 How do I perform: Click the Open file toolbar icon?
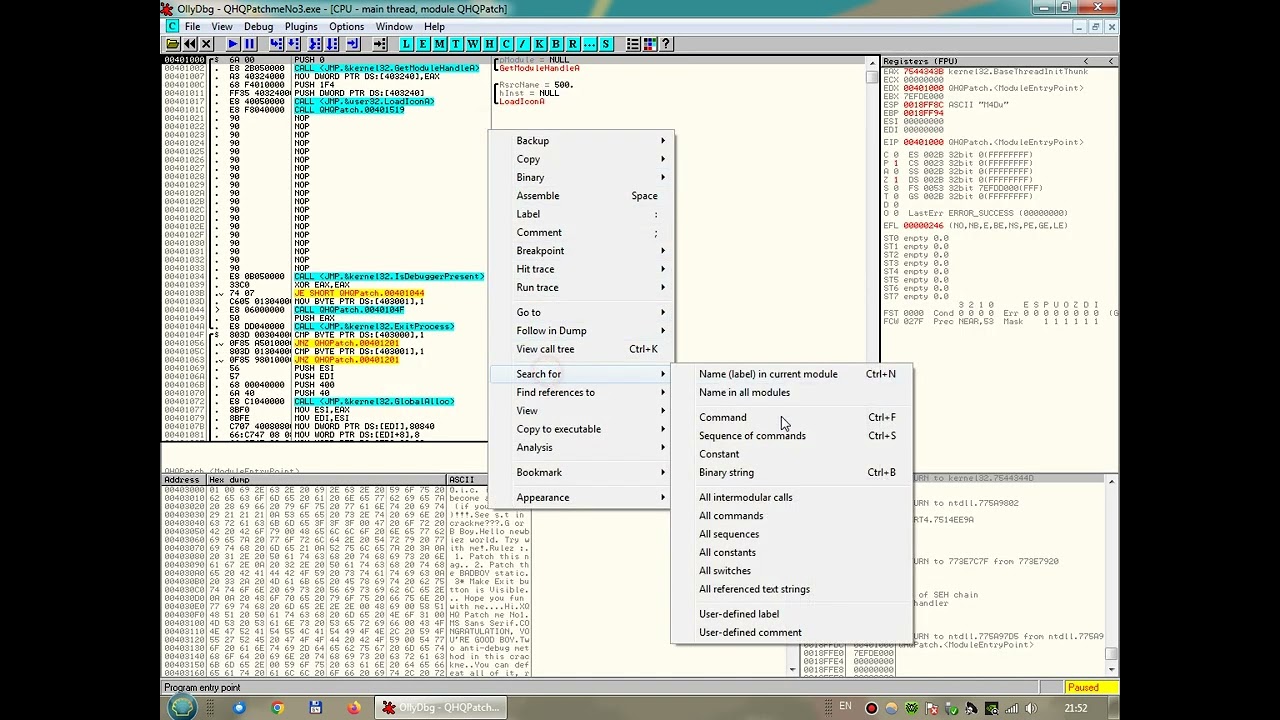(x=173, y=44)
